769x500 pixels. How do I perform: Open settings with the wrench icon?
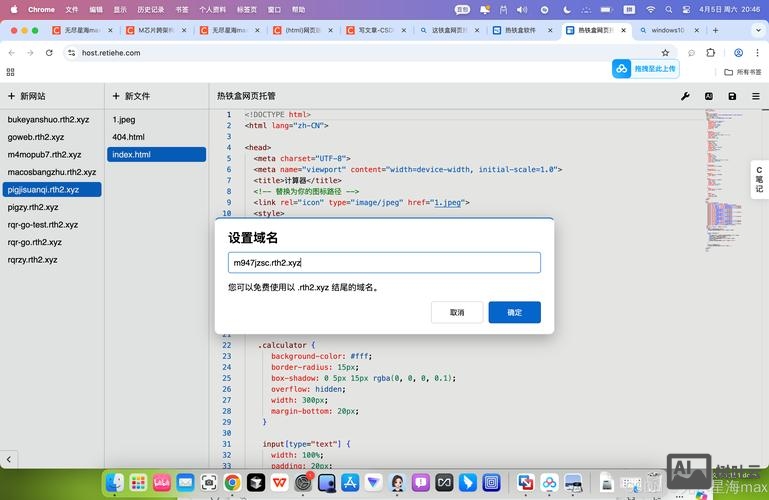(685, 96)
